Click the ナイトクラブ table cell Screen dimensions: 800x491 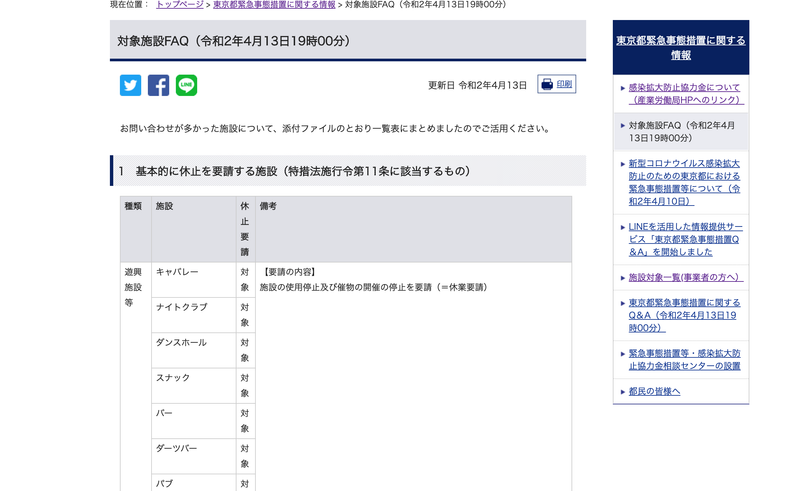click(194, 315)
